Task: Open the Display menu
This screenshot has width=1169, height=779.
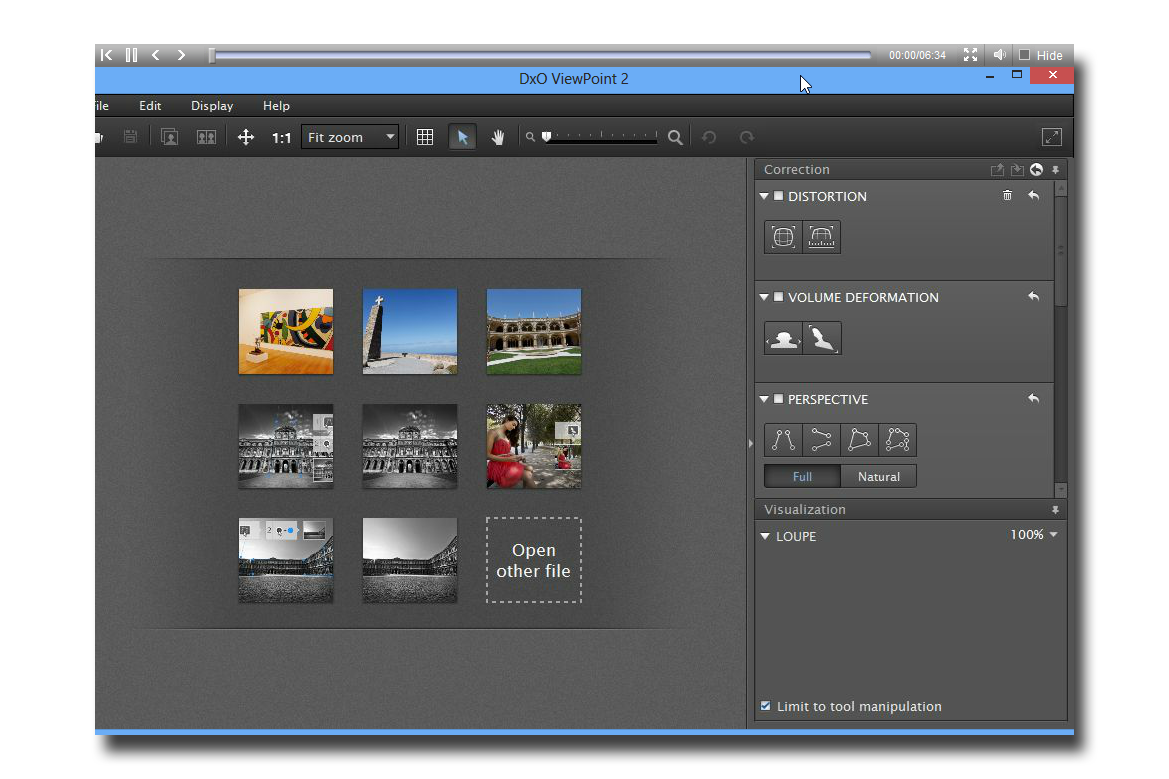Action: 212,106
